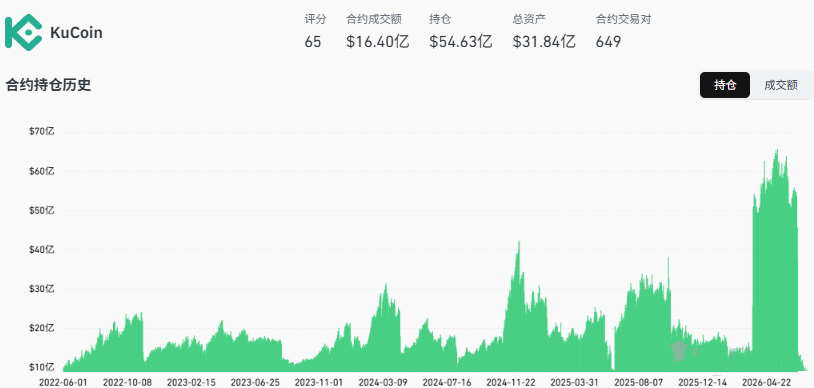
Task: Select the 2026-04-22 peak area on chart
Action: [x=775, y=260]
